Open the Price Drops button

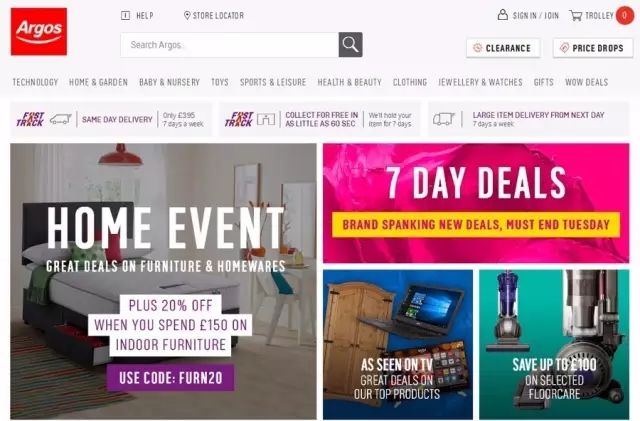(593, 48)
